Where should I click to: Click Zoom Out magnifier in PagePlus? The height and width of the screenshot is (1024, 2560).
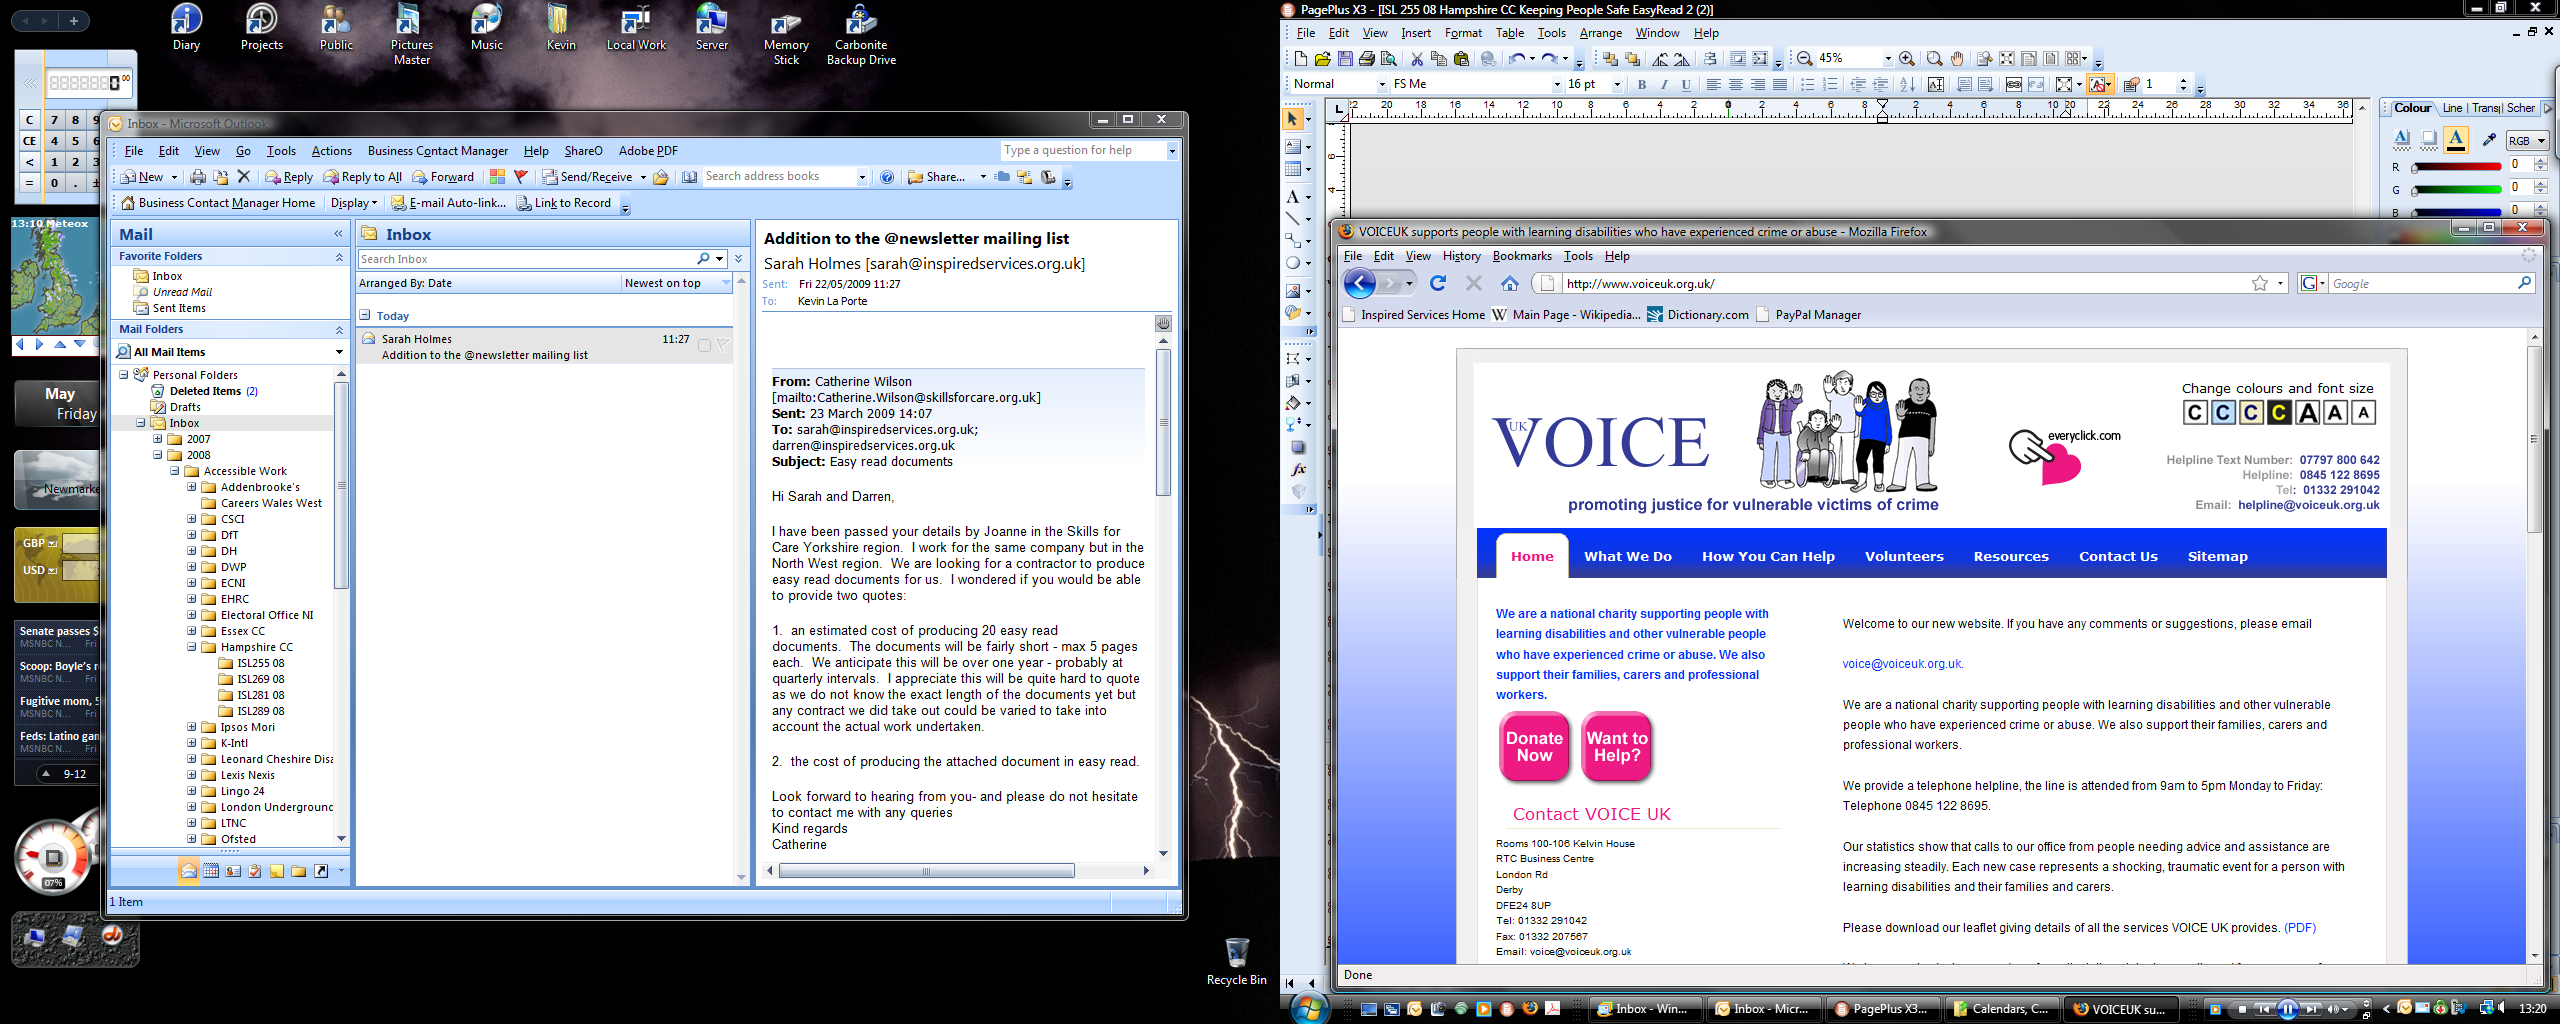[x=1805, y=59]
